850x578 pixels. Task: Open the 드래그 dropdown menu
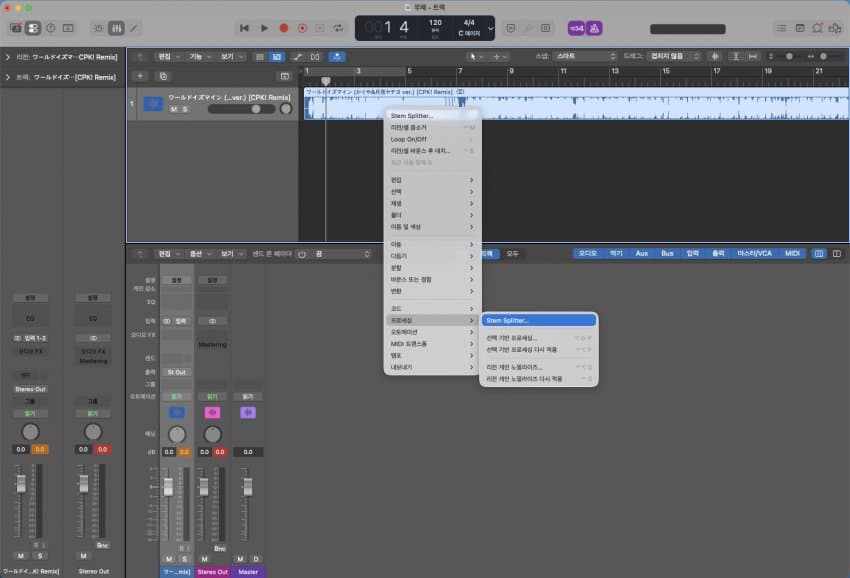[675, 57]
